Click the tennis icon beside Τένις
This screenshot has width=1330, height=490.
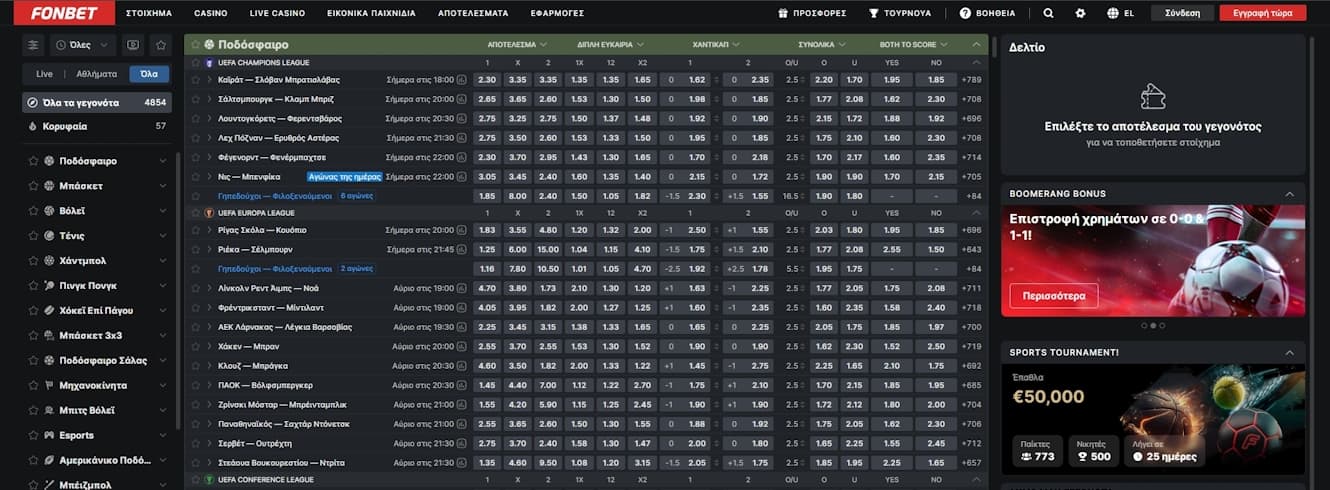point(48,236)
